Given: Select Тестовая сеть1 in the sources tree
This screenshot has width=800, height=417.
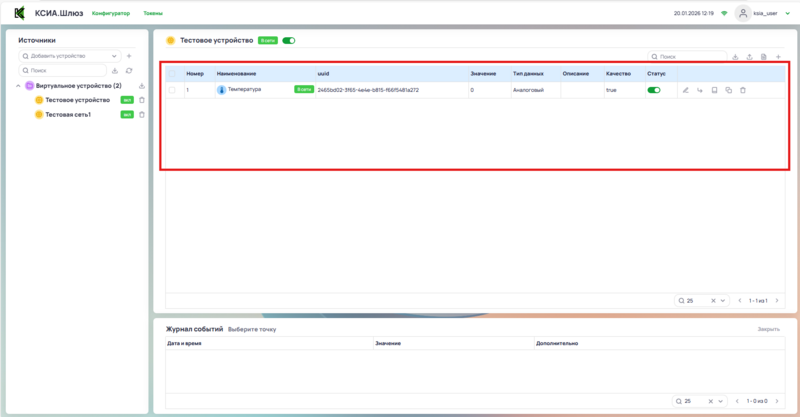Looking at the screenshot, I should tap(68, 115).
